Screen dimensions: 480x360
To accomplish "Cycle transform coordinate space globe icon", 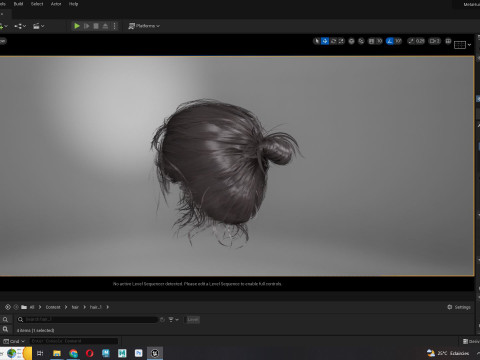I will [351, 41].
